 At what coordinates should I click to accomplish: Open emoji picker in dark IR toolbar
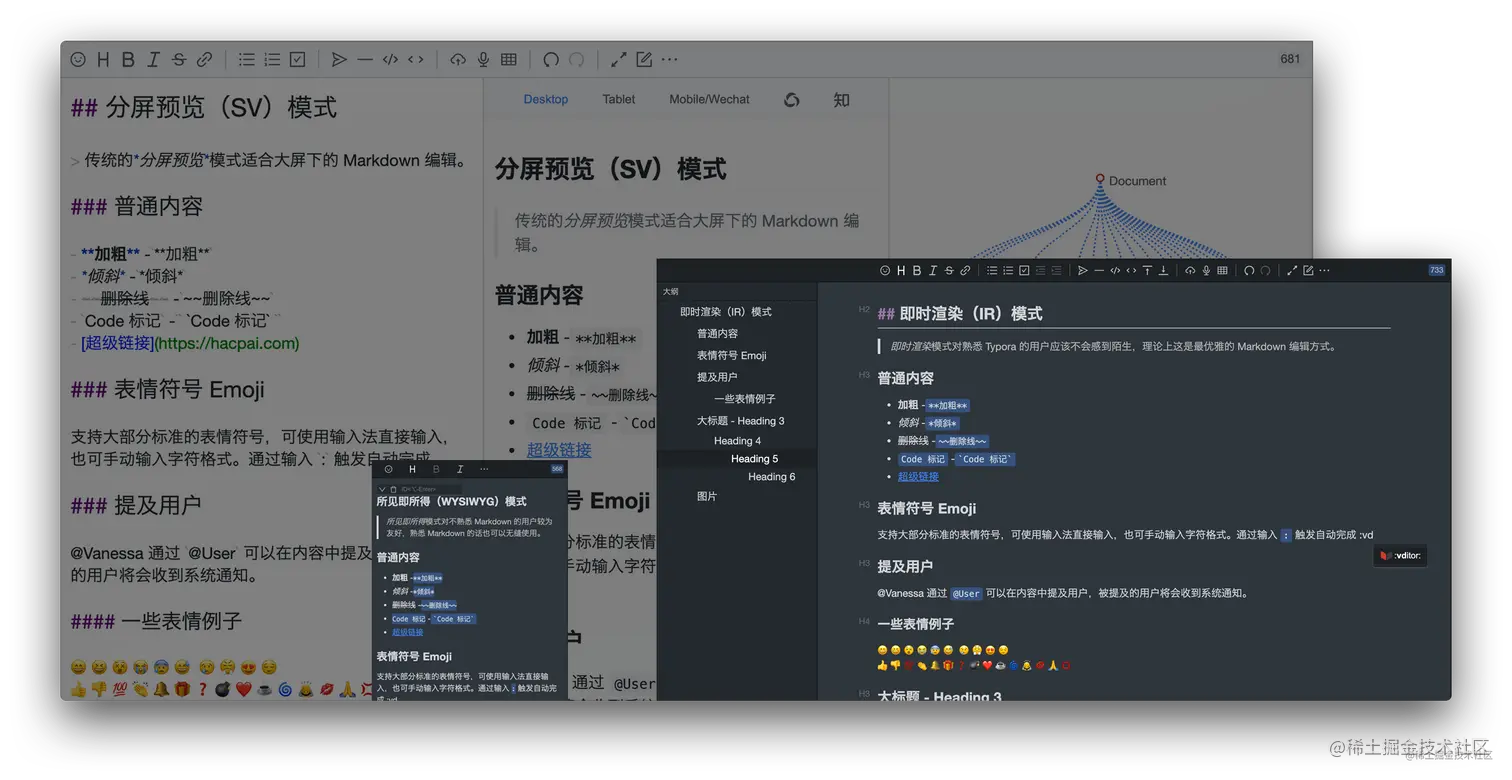click(x=884, y=270)
